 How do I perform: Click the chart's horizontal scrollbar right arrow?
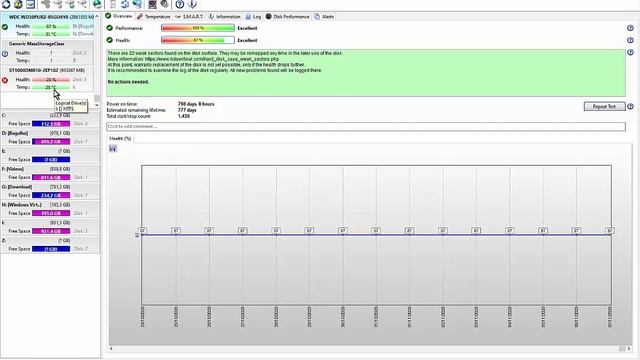(x=629, y=349)
